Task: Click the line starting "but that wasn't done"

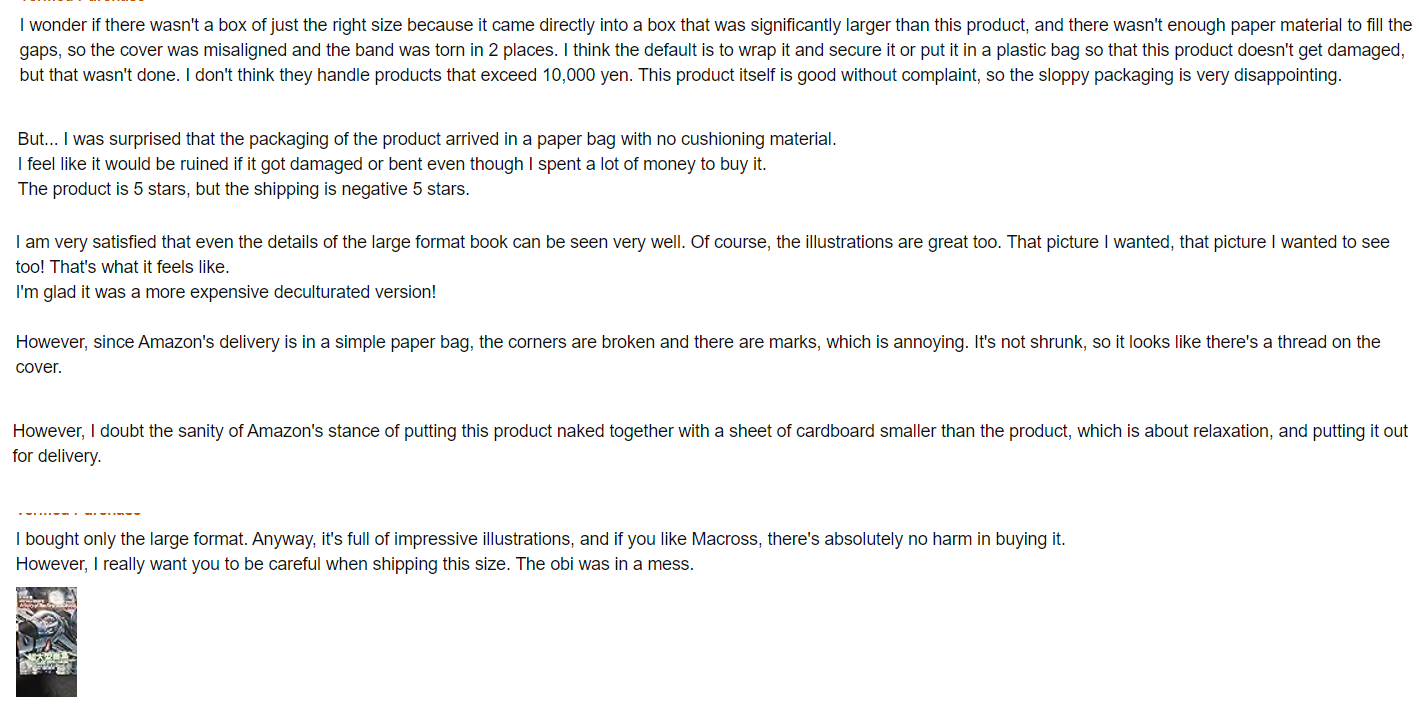Action: pos(681,76)
